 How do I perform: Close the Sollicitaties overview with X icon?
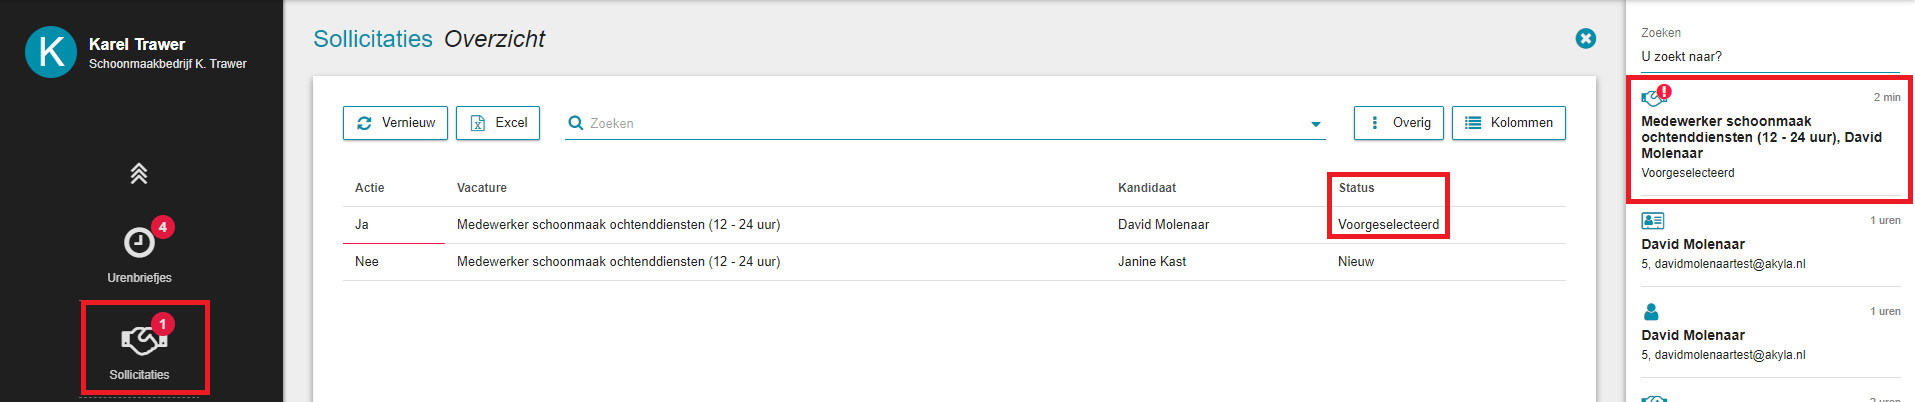(1586, 38)
